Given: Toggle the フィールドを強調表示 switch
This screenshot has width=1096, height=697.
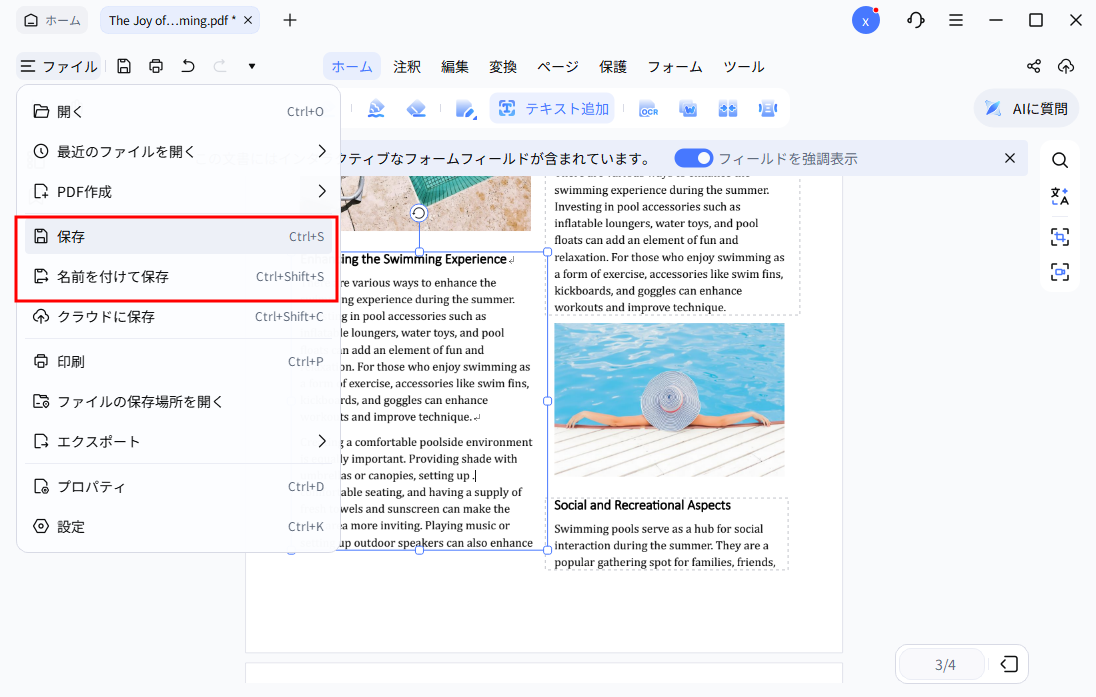Looking at the screenshot, I should tap(693, 158).
